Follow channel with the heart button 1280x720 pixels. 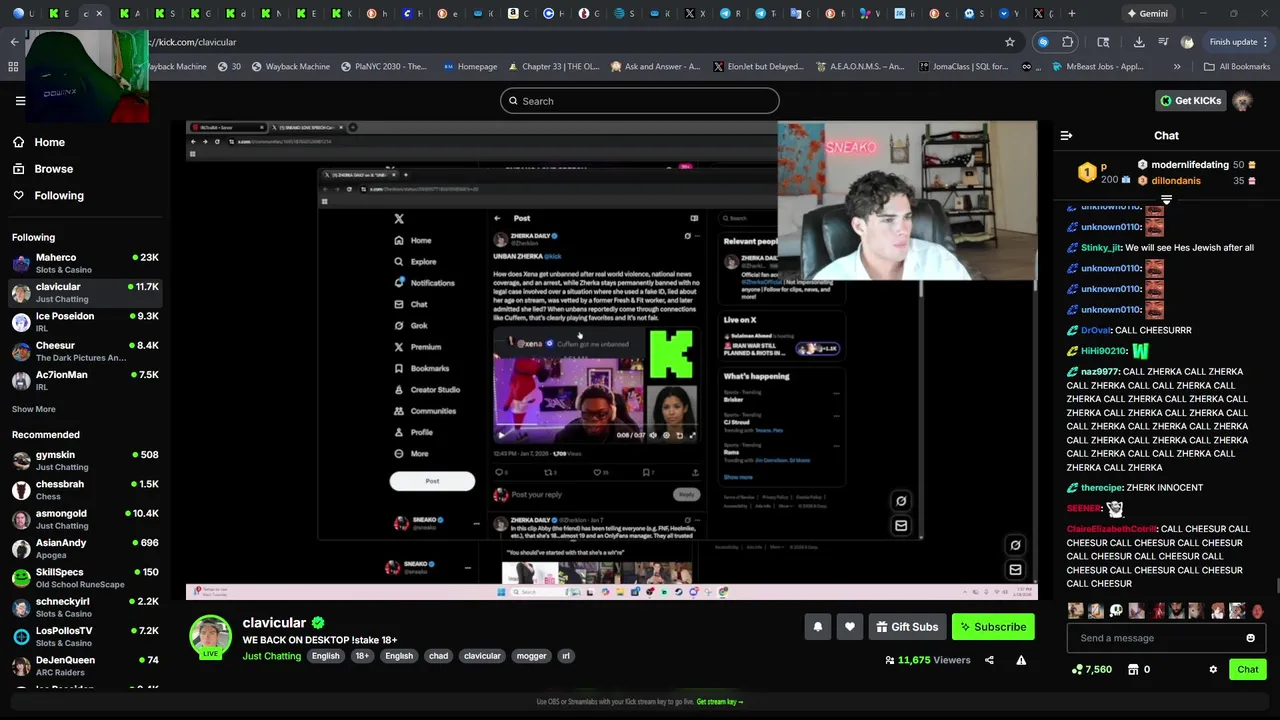[x=850, y=627]
